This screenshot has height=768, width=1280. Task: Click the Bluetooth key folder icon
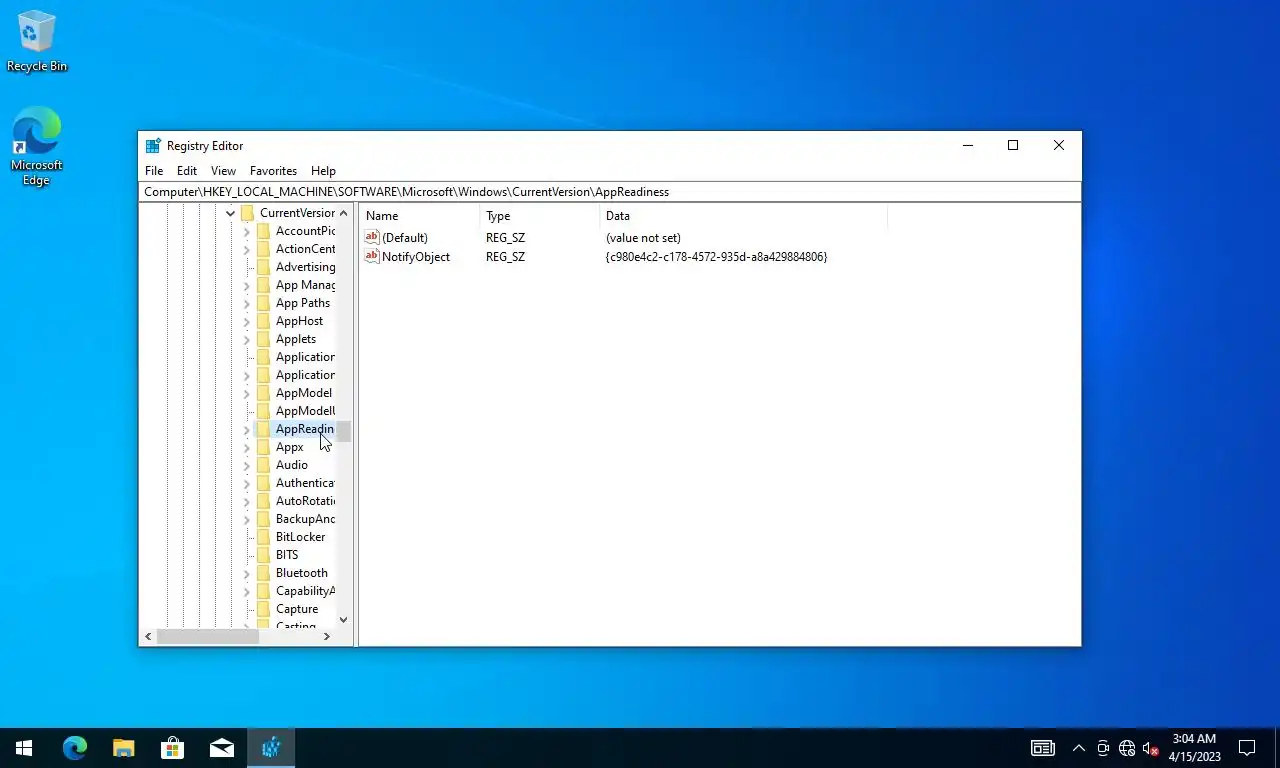click(263, 573)
